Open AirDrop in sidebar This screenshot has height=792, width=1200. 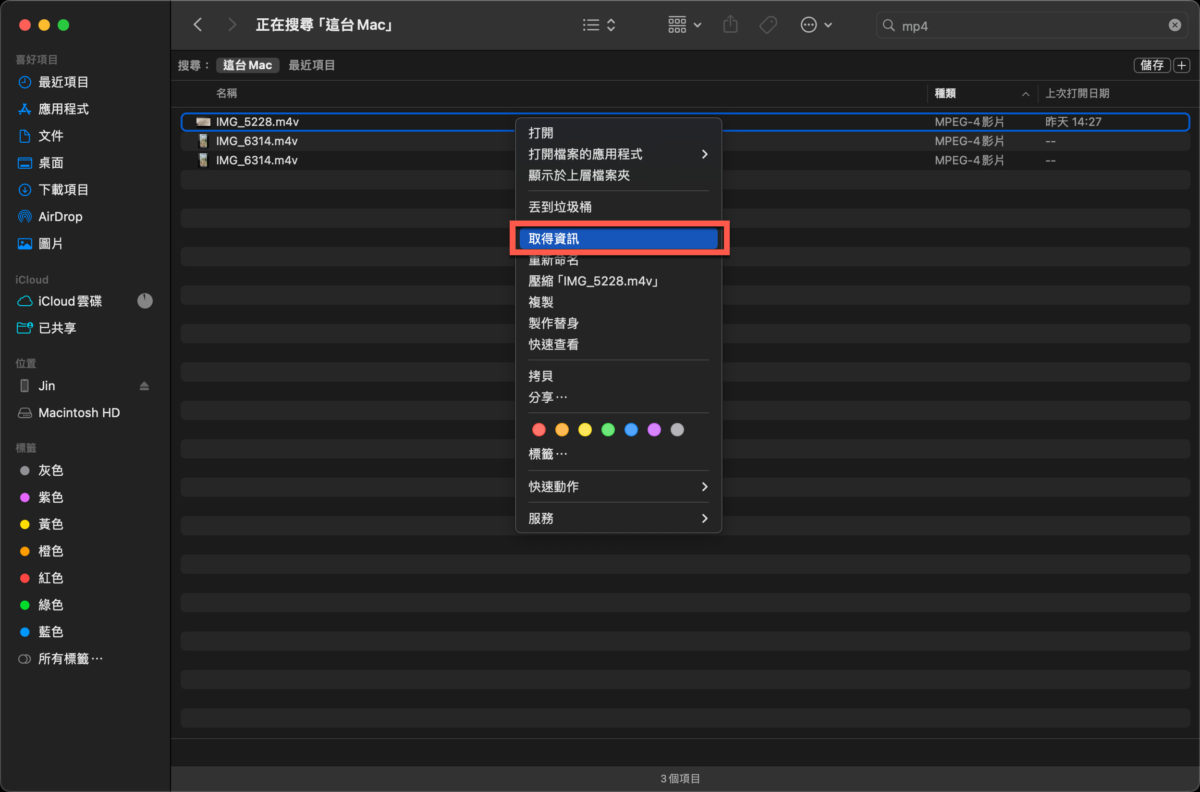tap(60, 217)
